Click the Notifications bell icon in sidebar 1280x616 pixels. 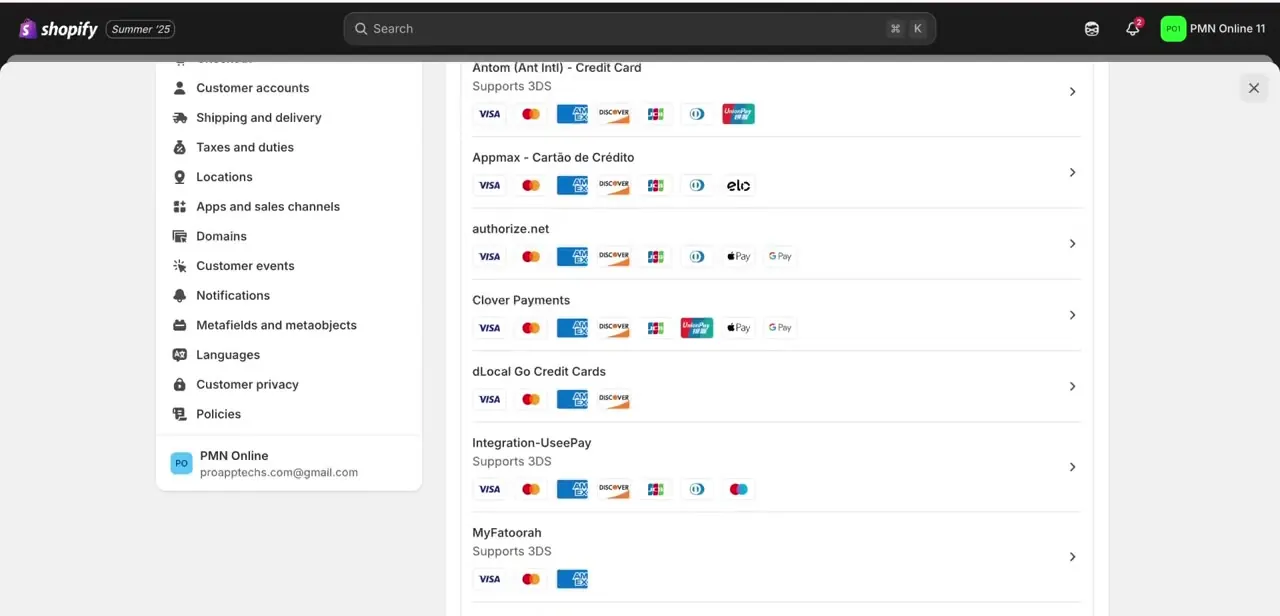point(180,296)
